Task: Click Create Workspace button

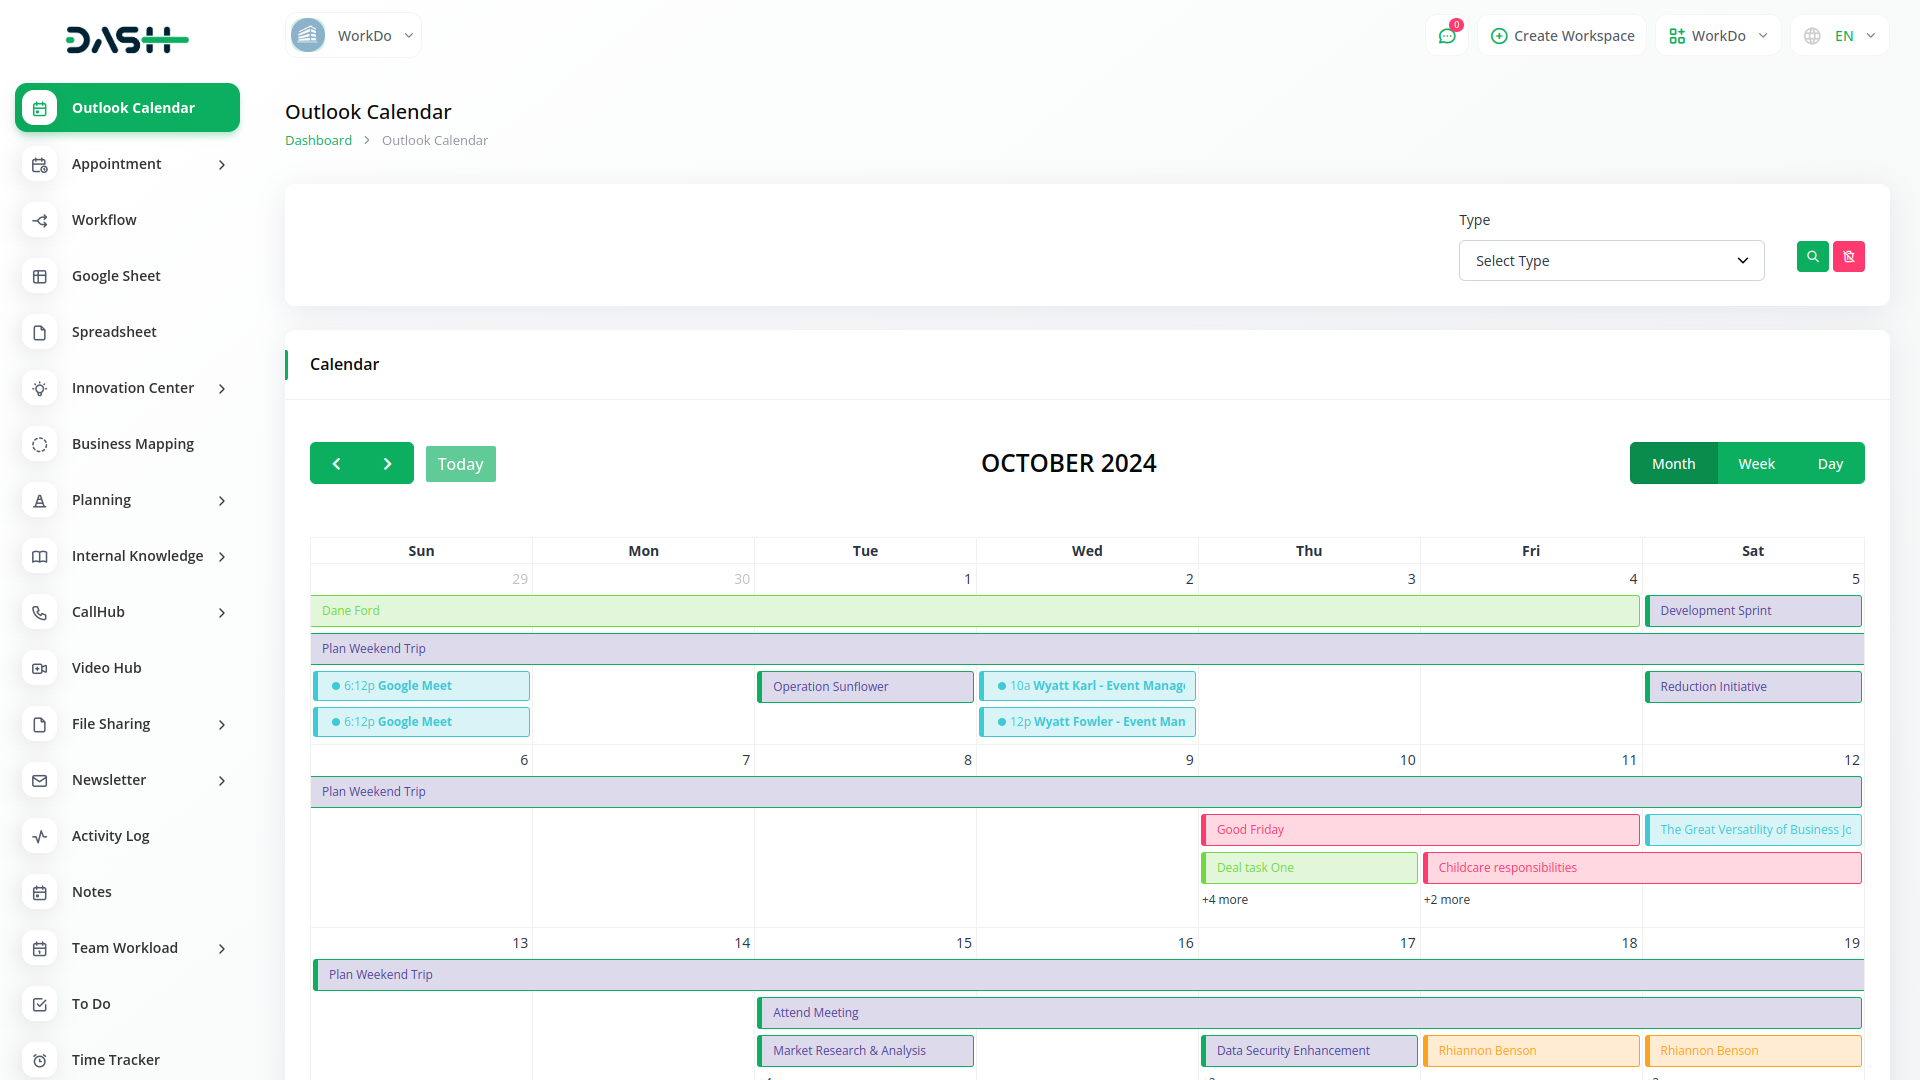Action: (x=1562, y=36)
